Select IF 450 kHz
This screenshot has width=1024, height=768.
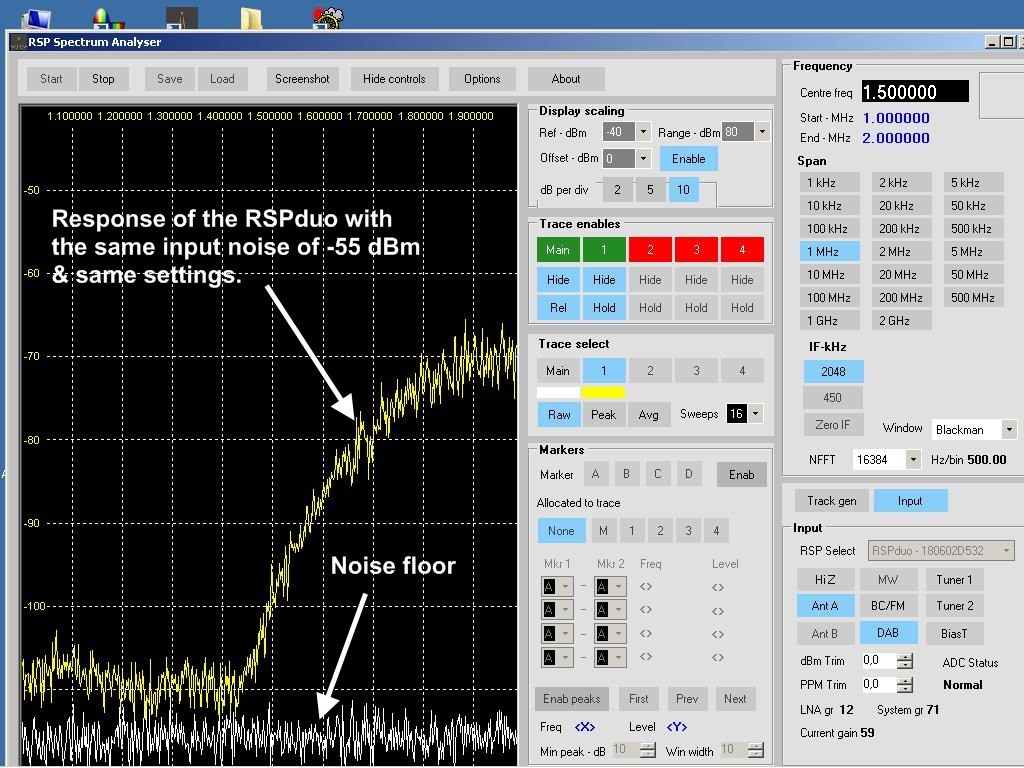coord(833,398)
